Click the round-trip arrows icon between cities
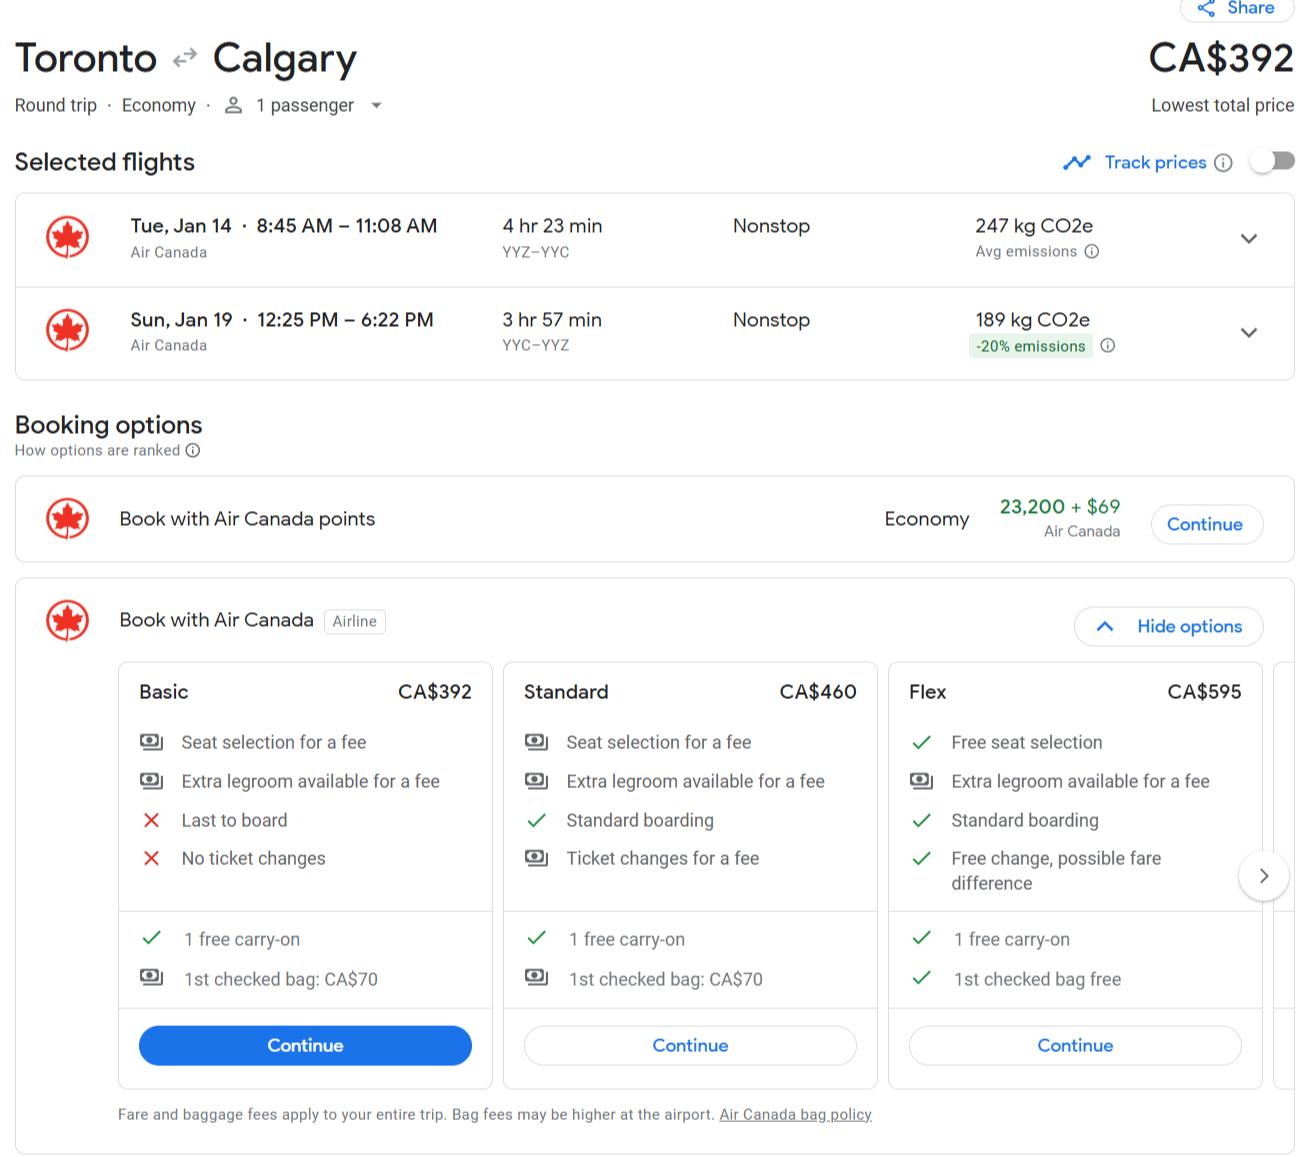This screenshot has width=1307, height=1157. point(185,59)
